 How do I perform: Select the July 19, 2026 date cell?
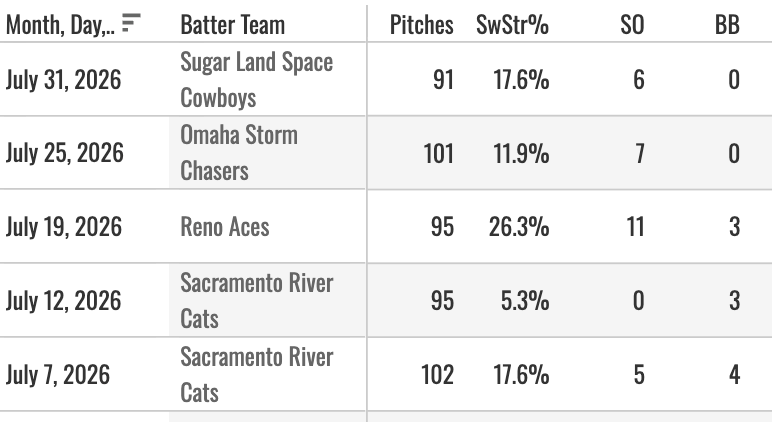pos(64,227)
